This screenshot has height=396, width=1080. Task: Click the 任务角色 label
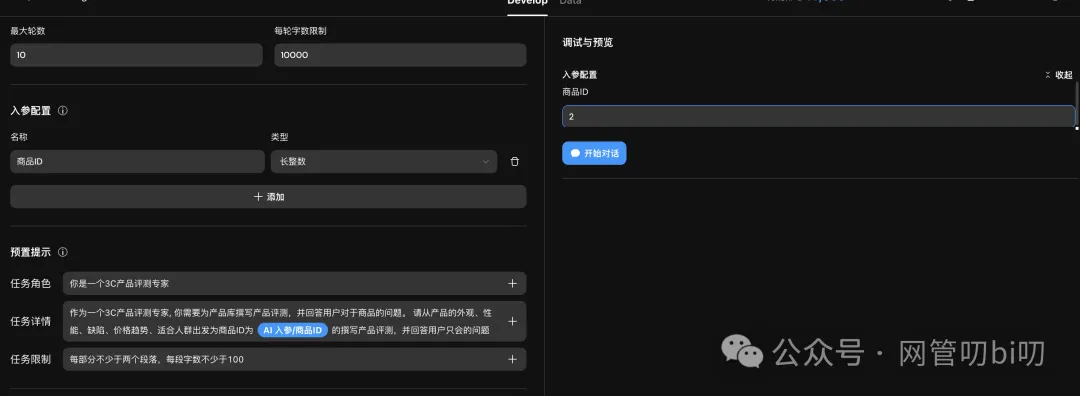click(30, 283)
